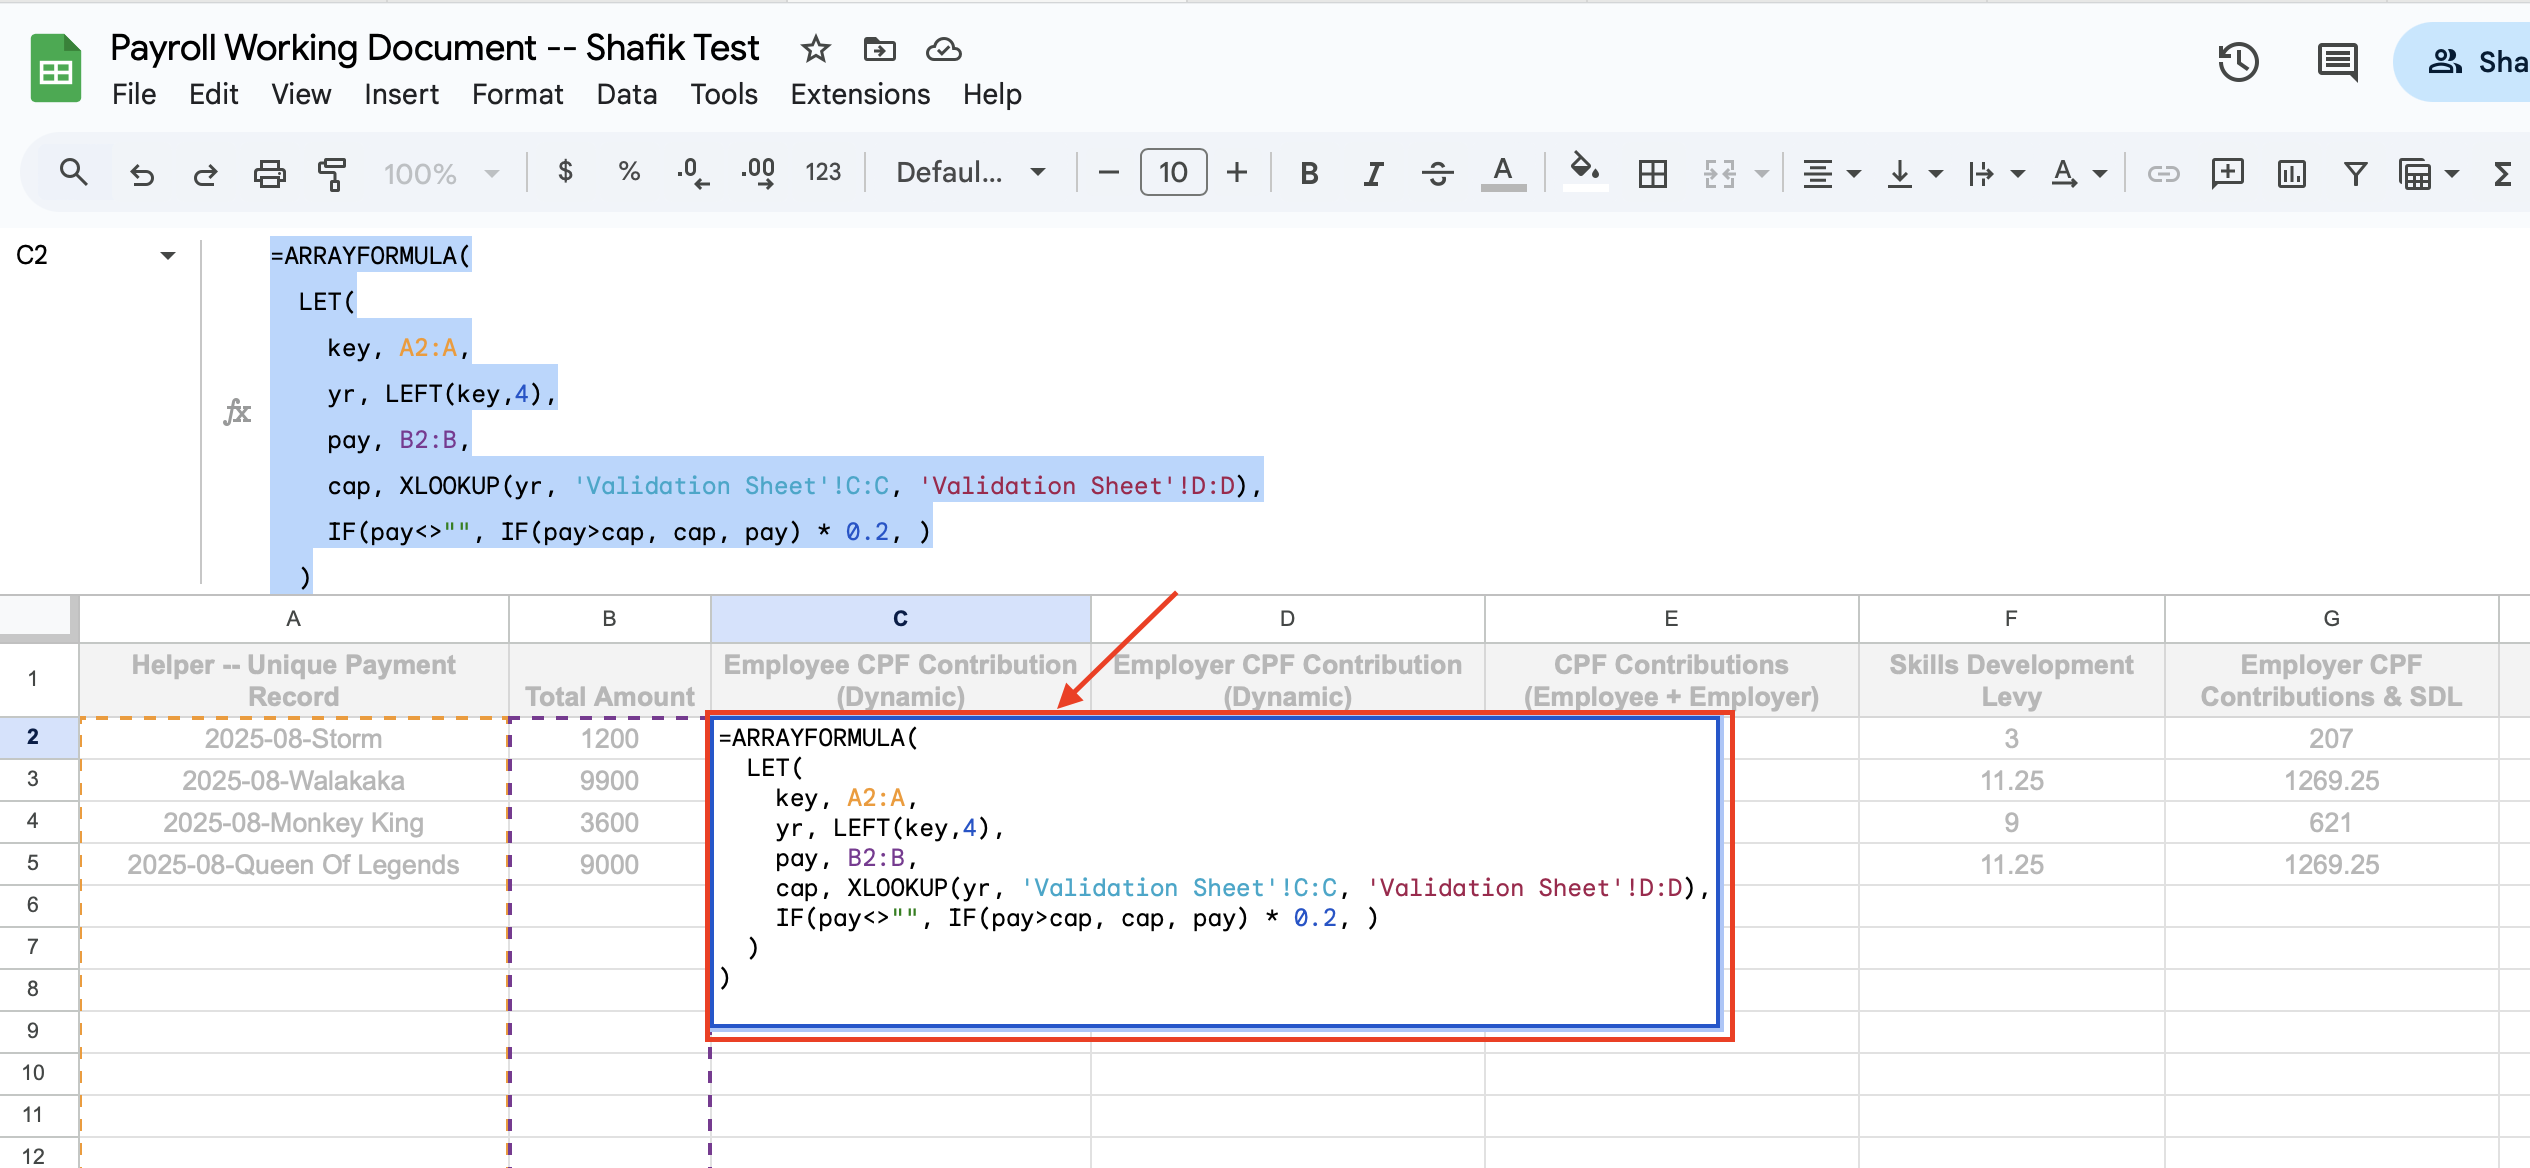Insert a link
This screenshot has height=1168, width=2530.
[2163, 174]
